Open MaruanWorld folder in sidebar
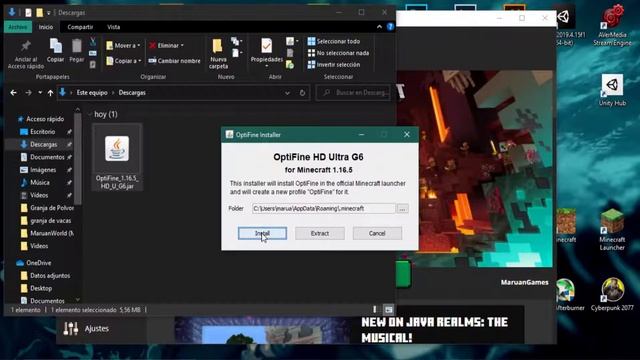The height and width of the screenshot is (360, 640). coord(47,233)
